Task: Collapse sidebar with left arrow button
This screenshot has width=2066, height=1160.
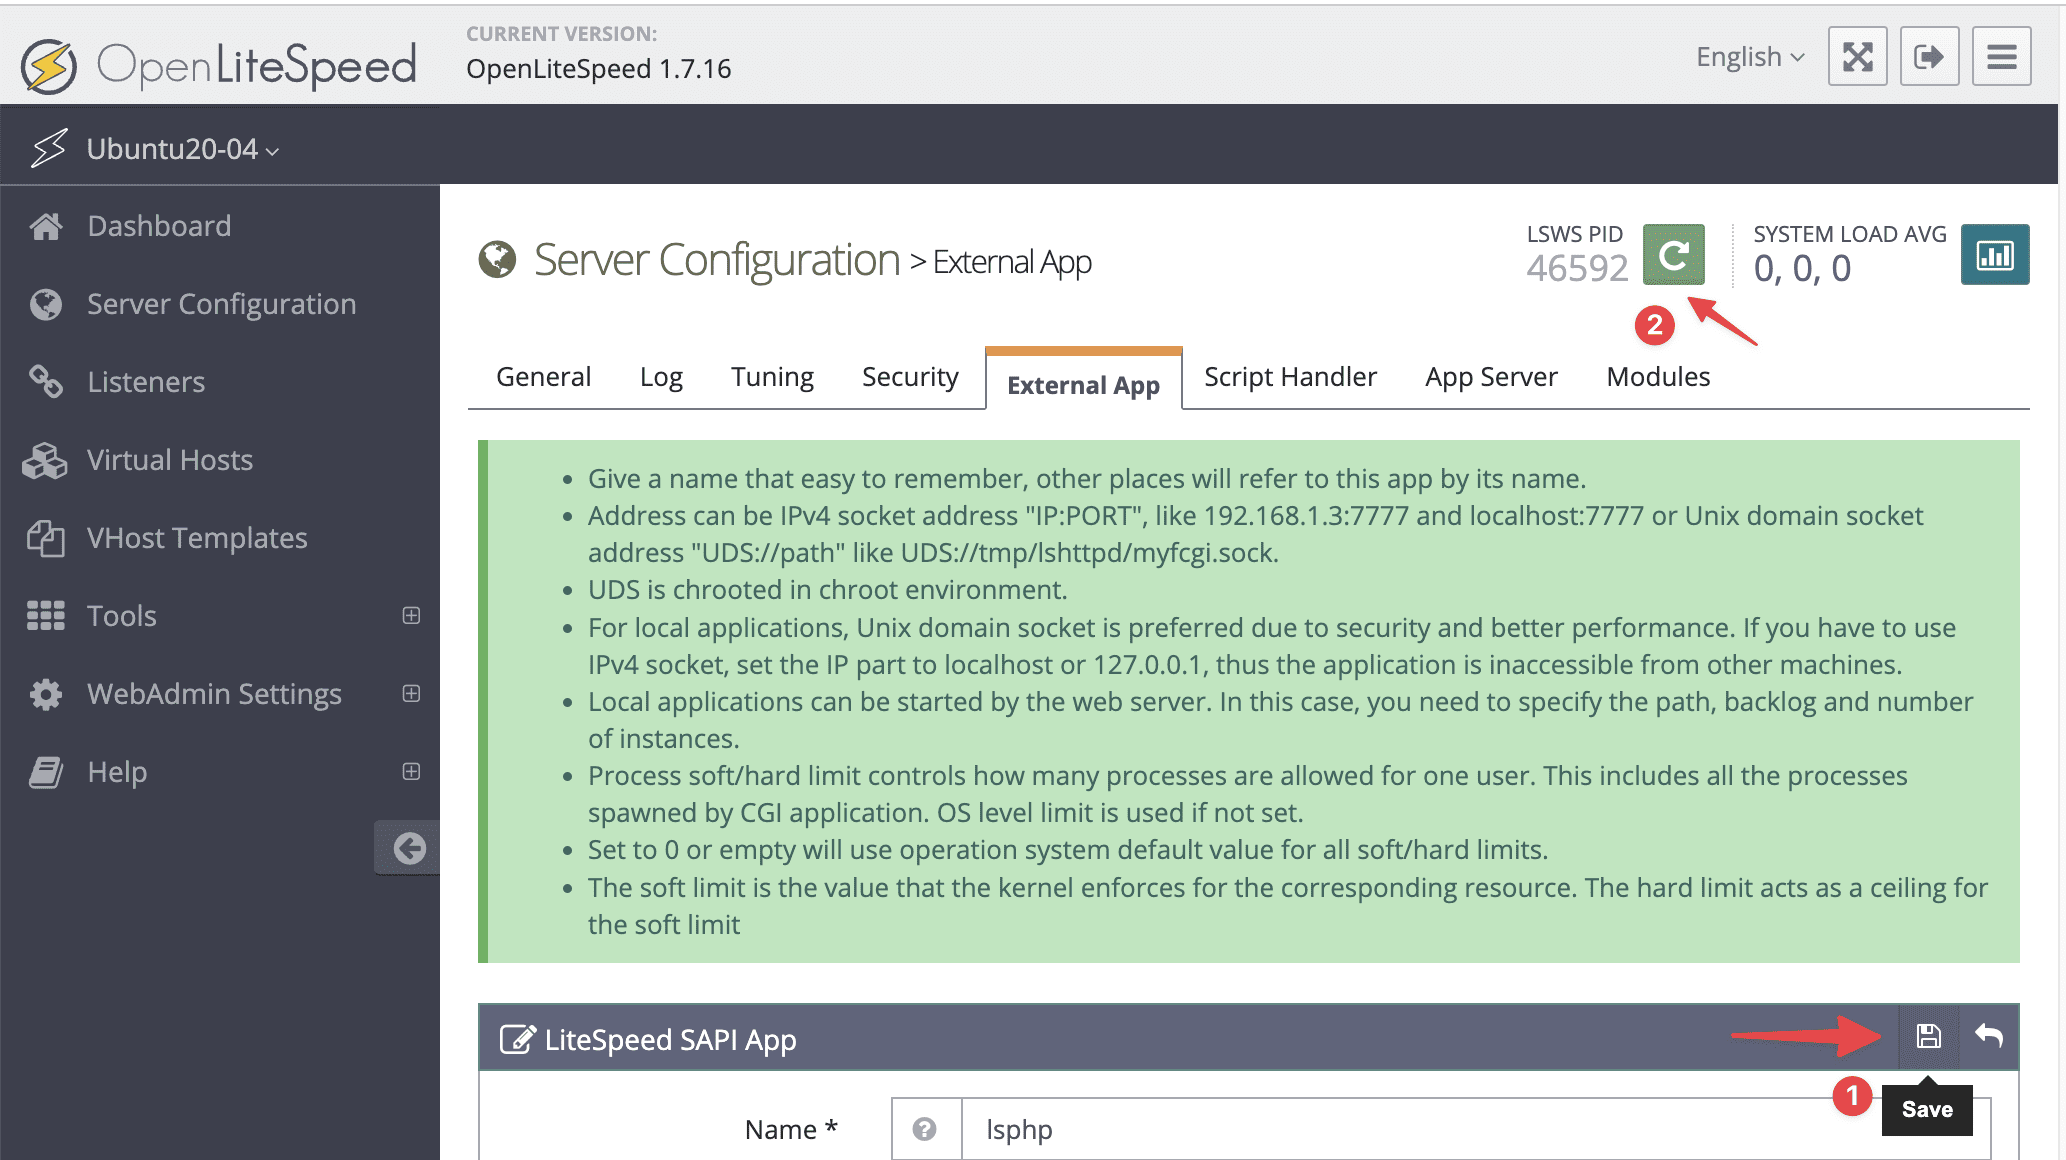Action: tap(408, 848)
